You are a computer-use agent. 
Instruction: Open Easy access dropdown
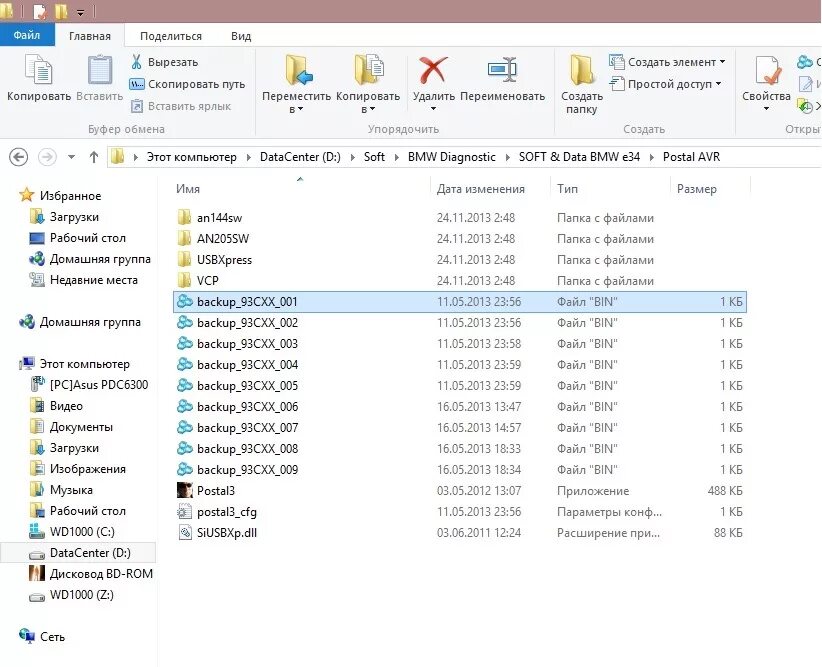tap(665, 84)
